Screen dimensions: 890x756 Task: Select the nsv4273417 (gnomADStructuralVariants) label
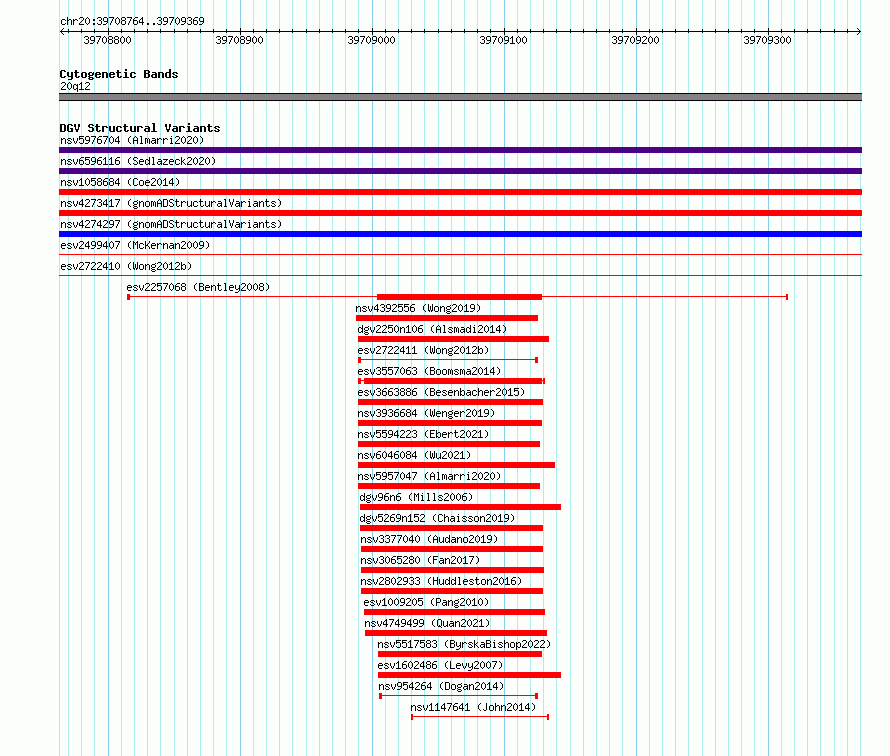point(171,203)
